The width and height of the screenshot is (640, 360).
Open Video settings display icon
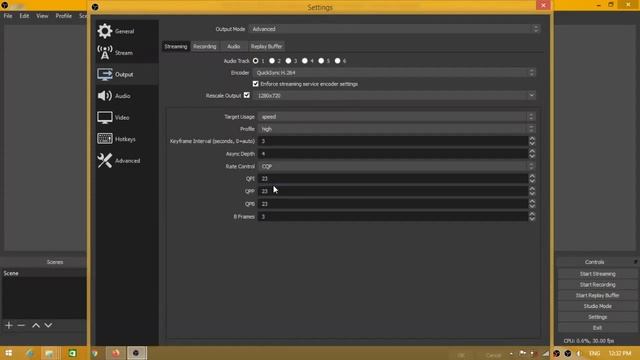tap(105, 118)
